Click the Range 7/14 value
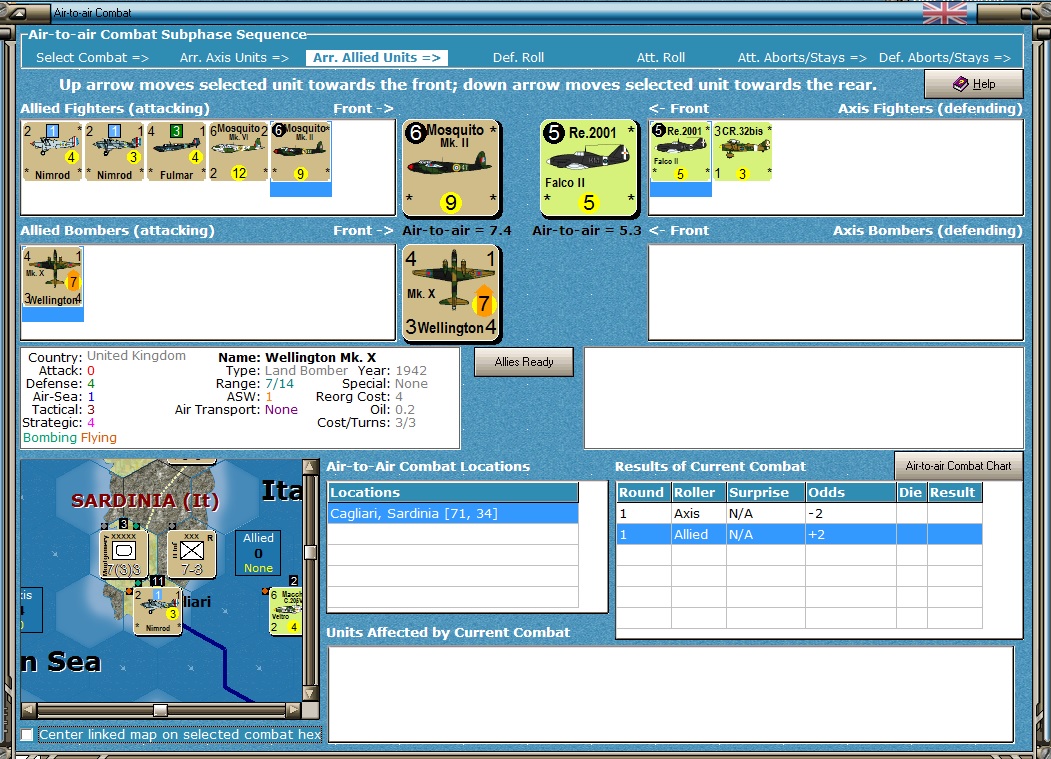 (x=280, y=384)
